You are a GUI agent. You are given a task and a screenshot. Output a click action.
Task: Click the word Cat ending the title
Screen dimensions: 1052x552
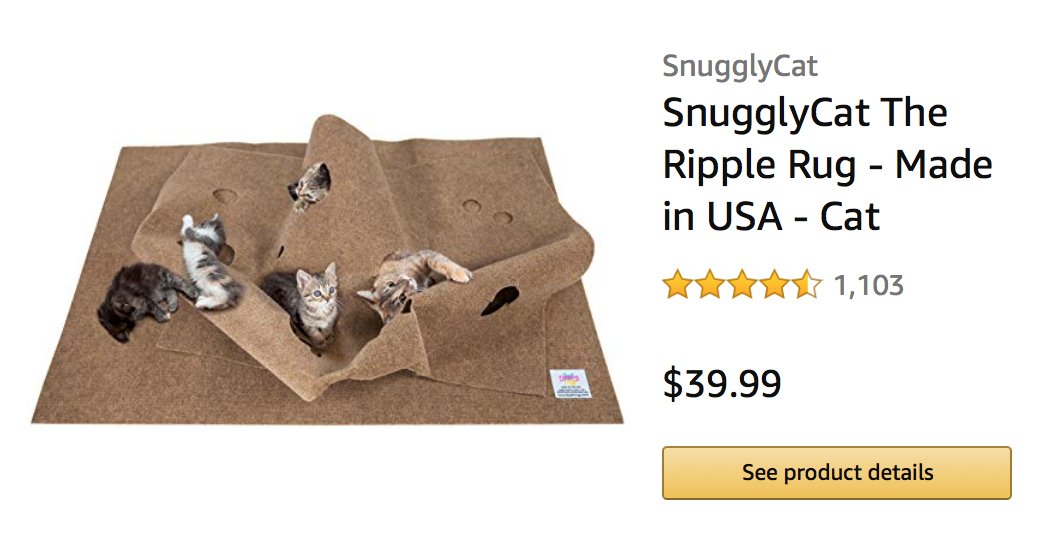coord(849,217)
